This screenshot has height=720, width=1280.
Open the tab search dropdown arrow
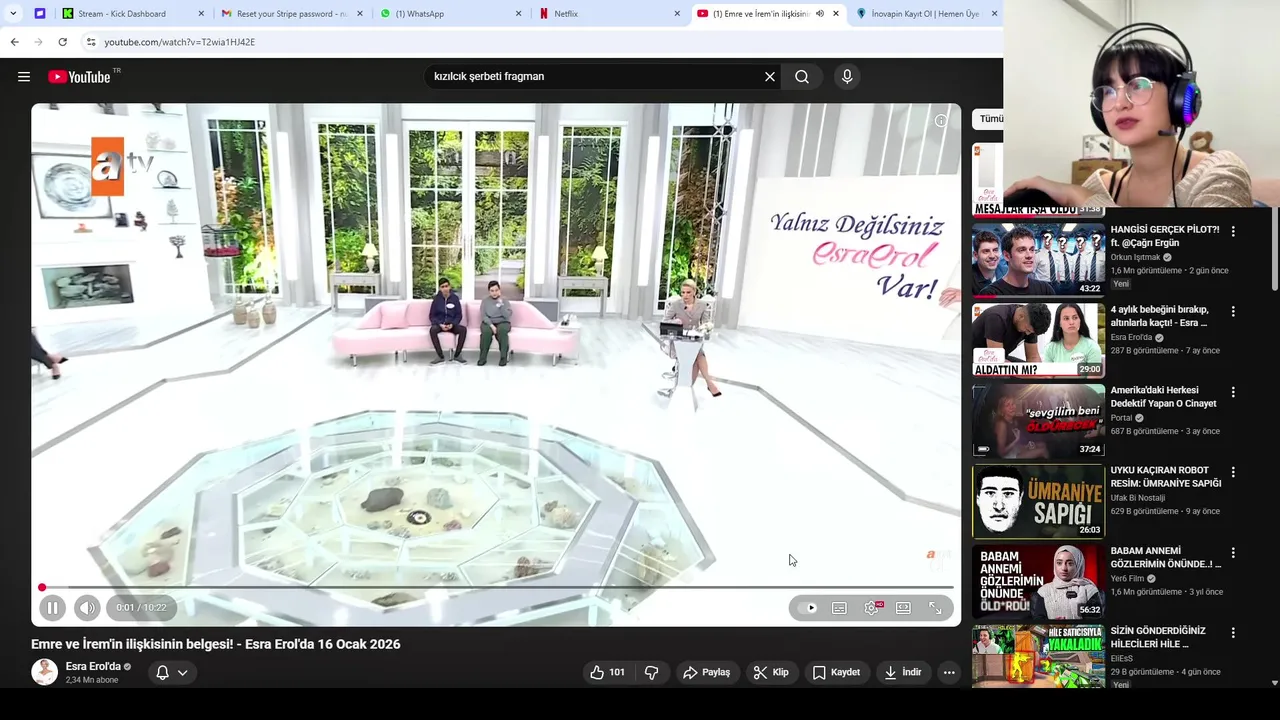click(13, 14)
